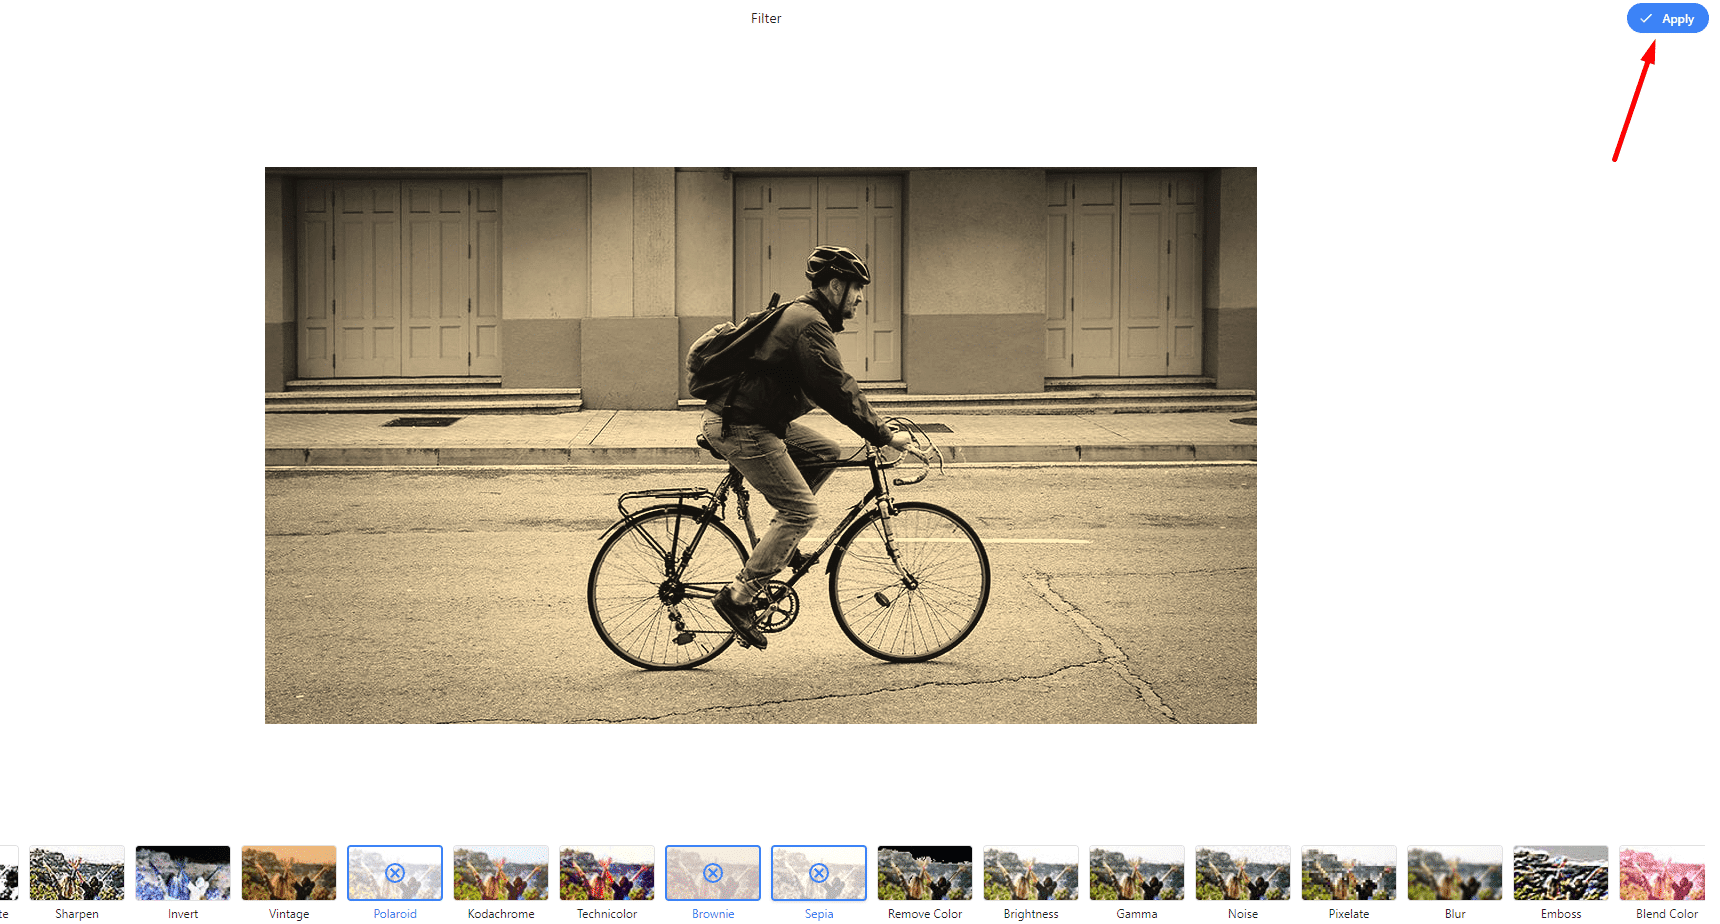
Task: Click the Apply button
Action: pyautogui.click(x=1667, y=19)
